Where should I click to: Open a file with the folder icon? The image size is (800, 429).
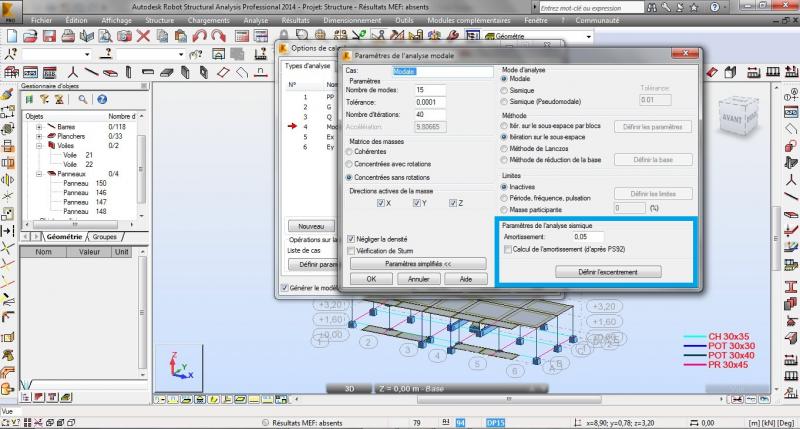[30, 36]
